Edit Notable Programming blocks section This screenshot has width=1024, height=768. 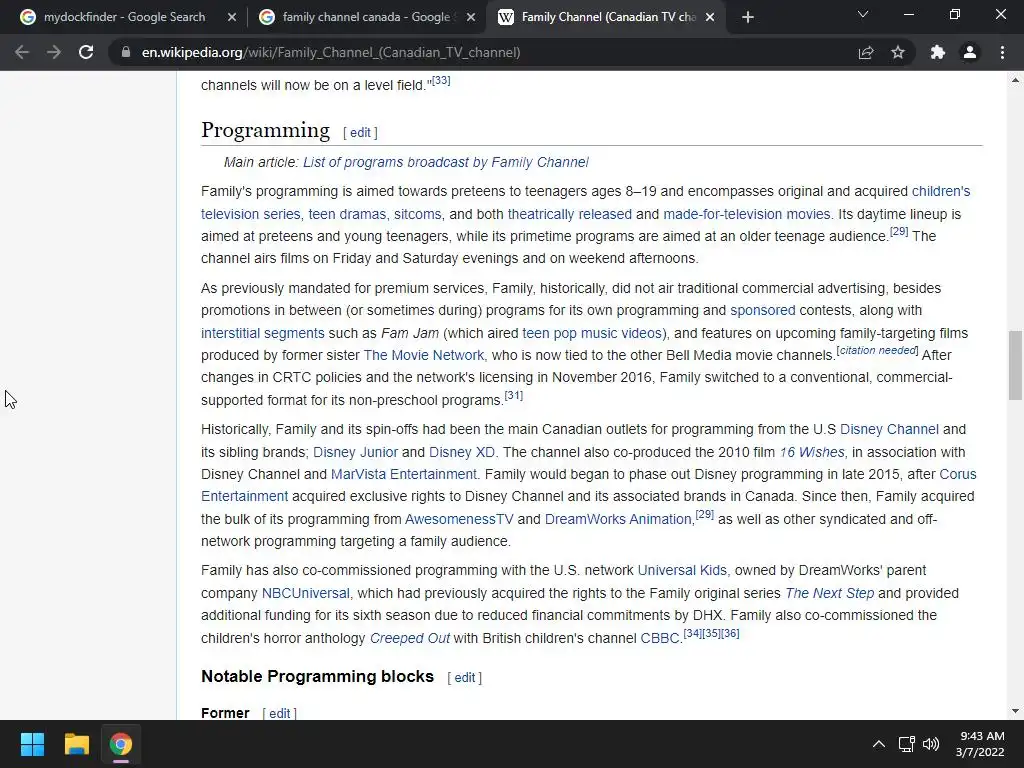coord(464,678)
